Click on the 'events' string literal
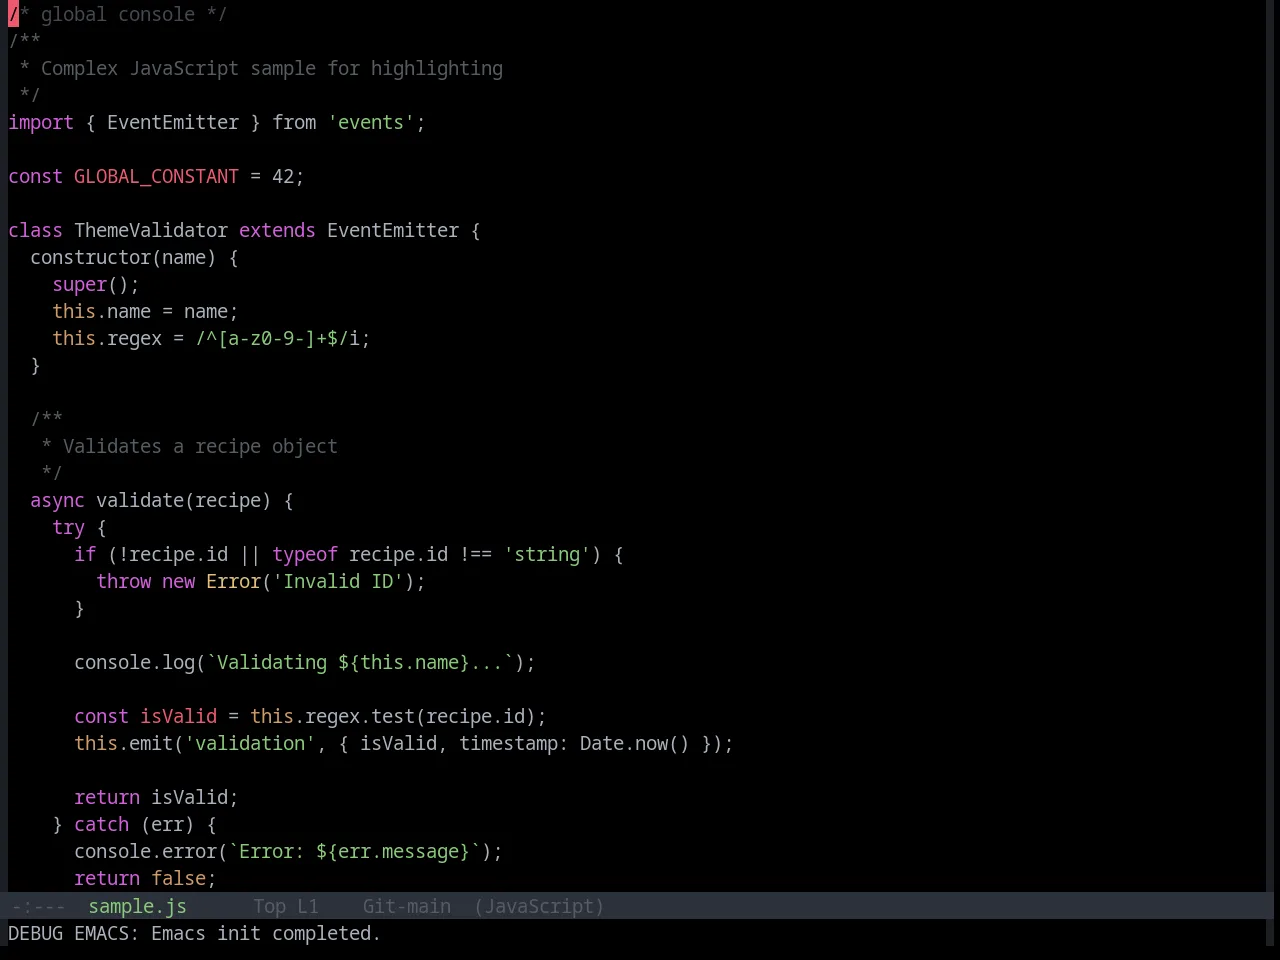This screenshot has height=960, width=1280. [371, 122]
